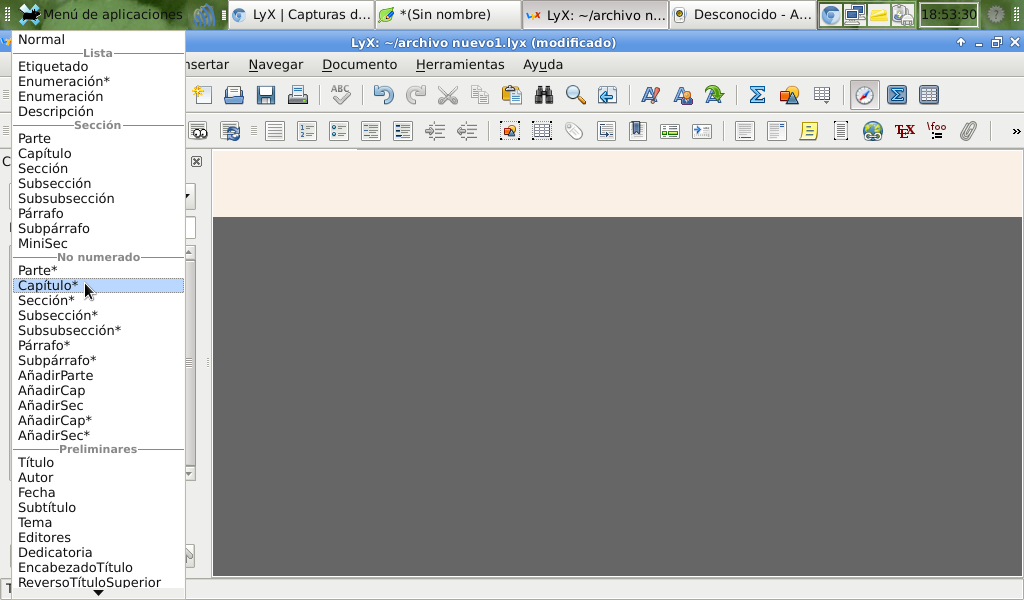1024x600 pixels.
Task: Click the Save document floppy icon
Action: 265,95
